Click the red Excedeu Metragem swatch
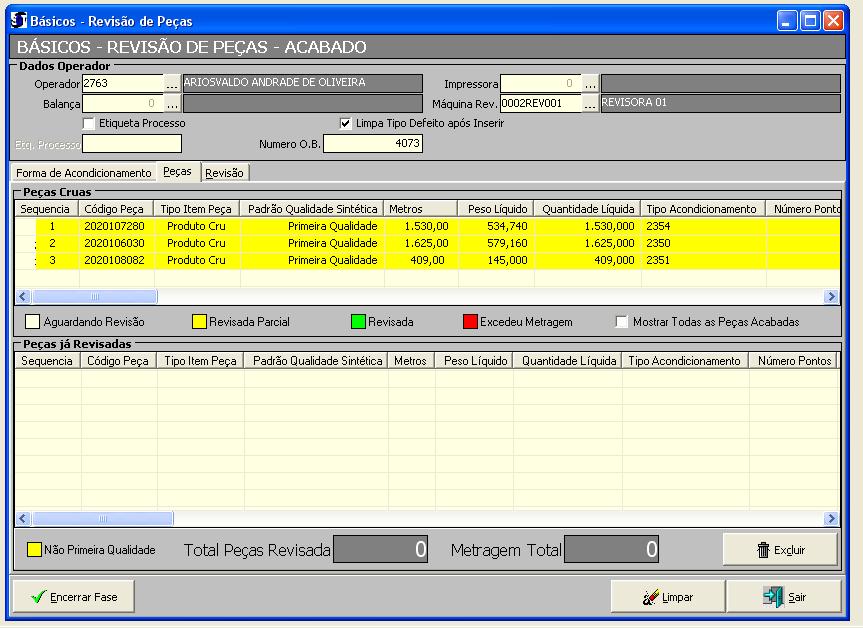This screenshot has width=863, height=628. click(469, 322)
